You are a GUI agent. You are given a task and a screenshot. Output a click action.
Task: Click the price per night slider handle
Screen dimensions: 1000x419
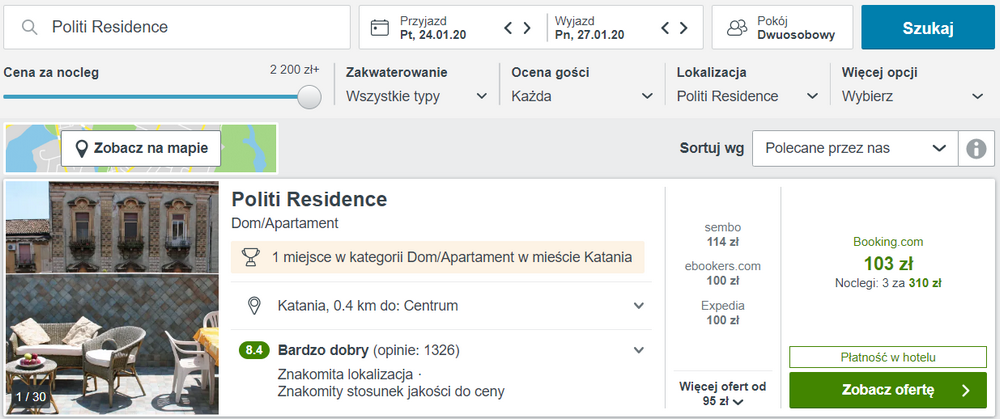pyautogui.click(x=310, y=97)
